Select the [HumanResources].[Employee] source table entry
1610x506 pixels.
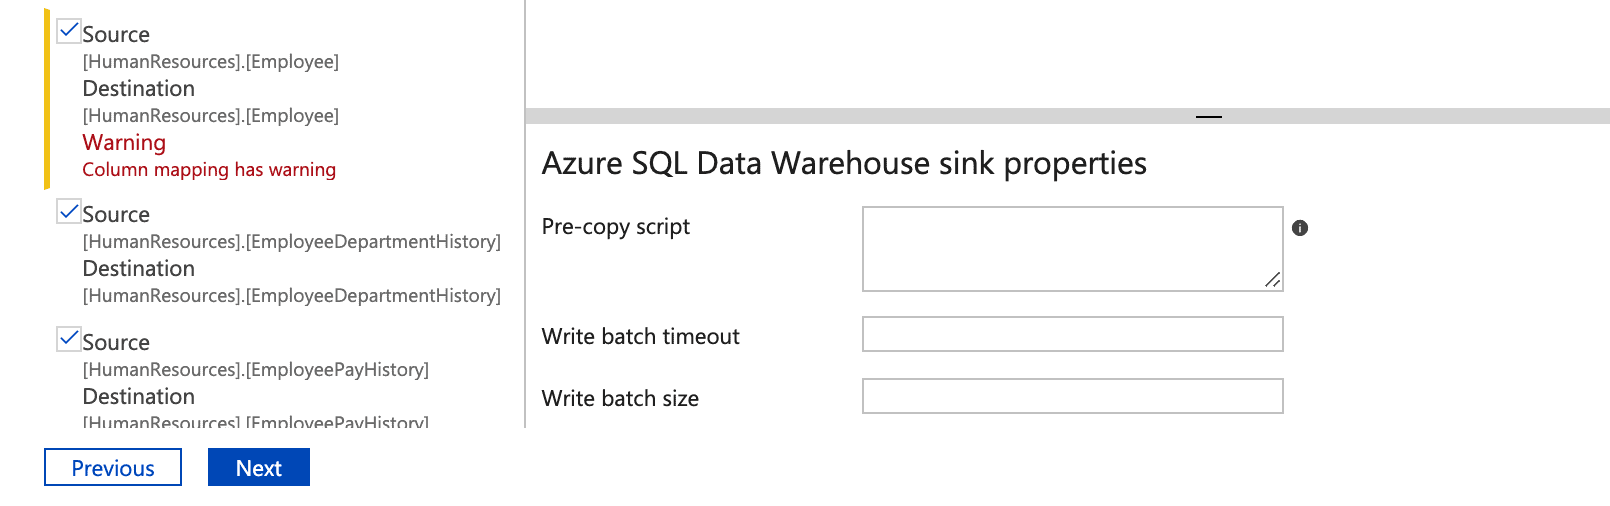coord(210,62)
